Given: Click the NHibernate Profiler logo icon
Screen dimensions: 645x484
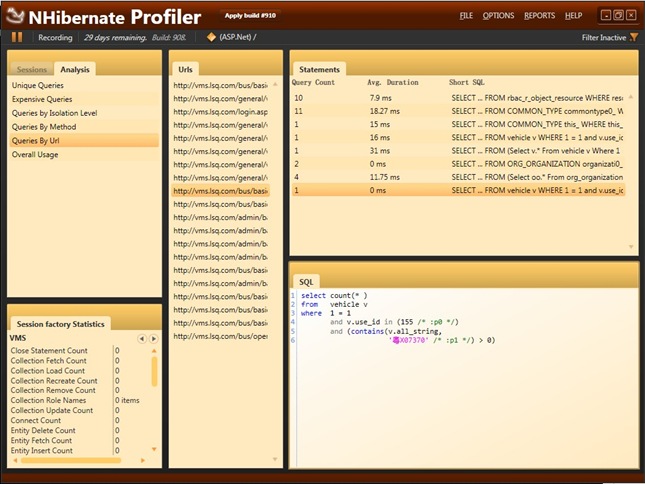Looking at the screenshot, I should click(x=16, y=16).
